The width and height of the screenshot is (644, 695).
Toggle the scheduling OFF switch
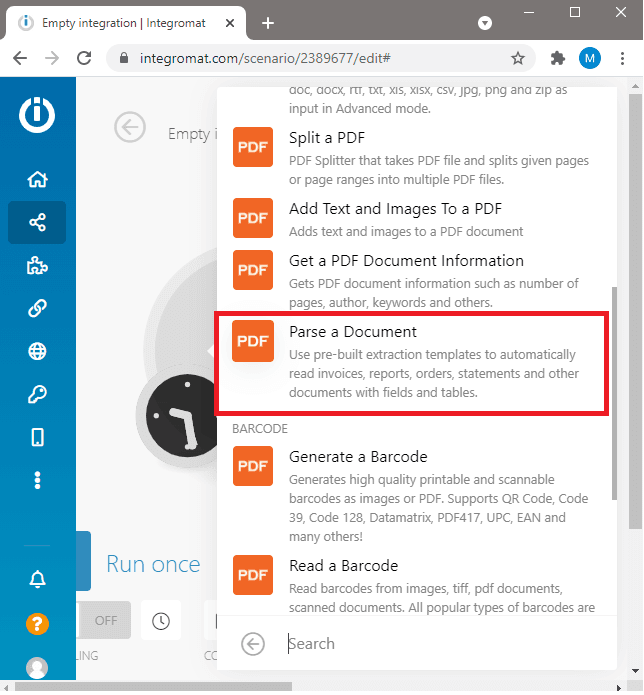click(105, 620)
